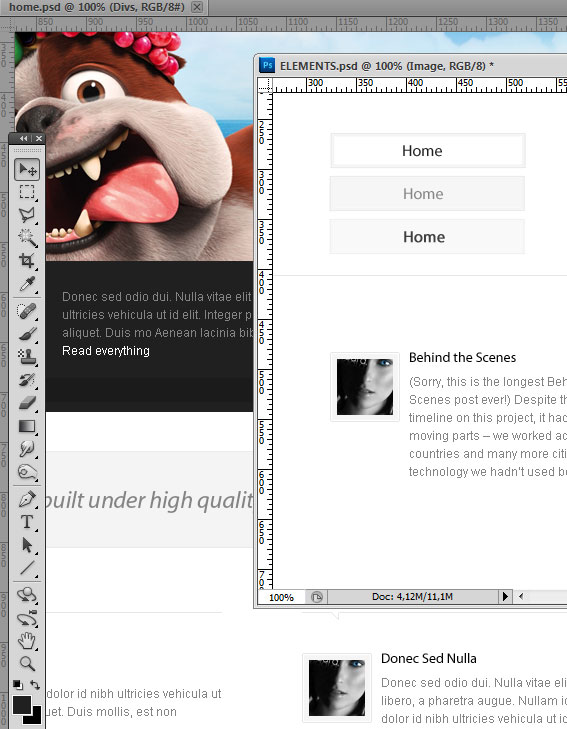Open status bar options arrow menu
This screenshot has width=567, height=729.
[505, 596]
